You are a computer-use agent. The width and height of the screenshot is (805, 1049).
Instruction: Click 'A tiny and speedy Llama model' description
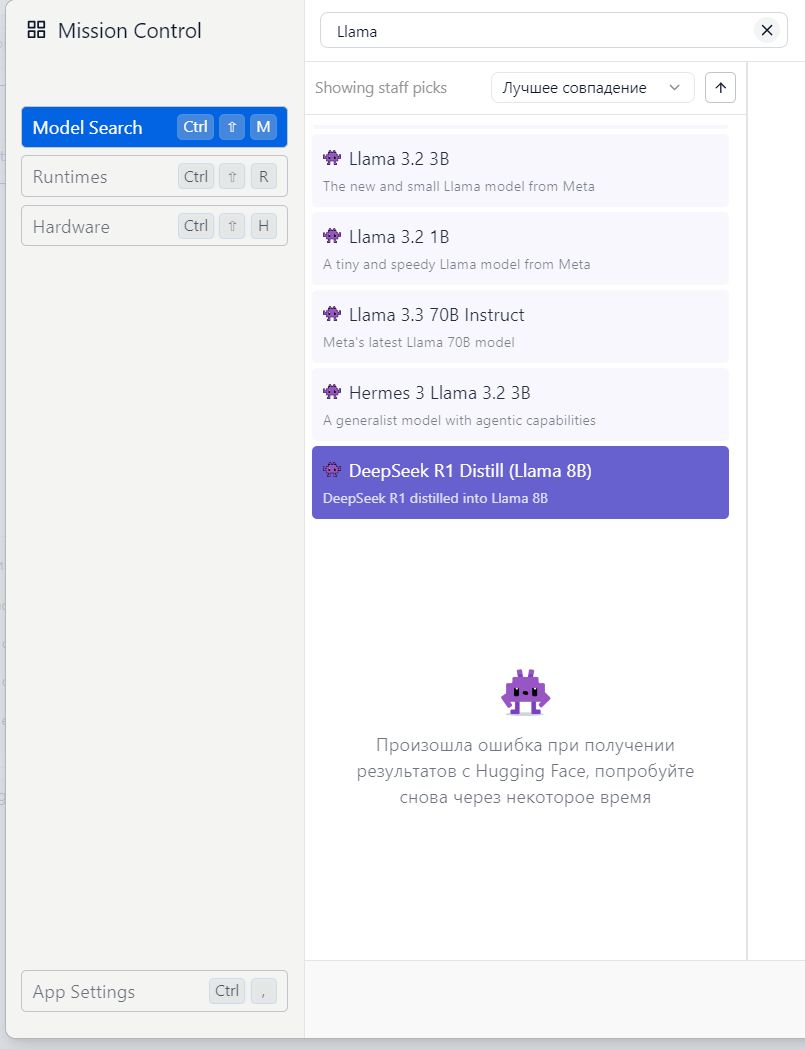pos(456,264)
